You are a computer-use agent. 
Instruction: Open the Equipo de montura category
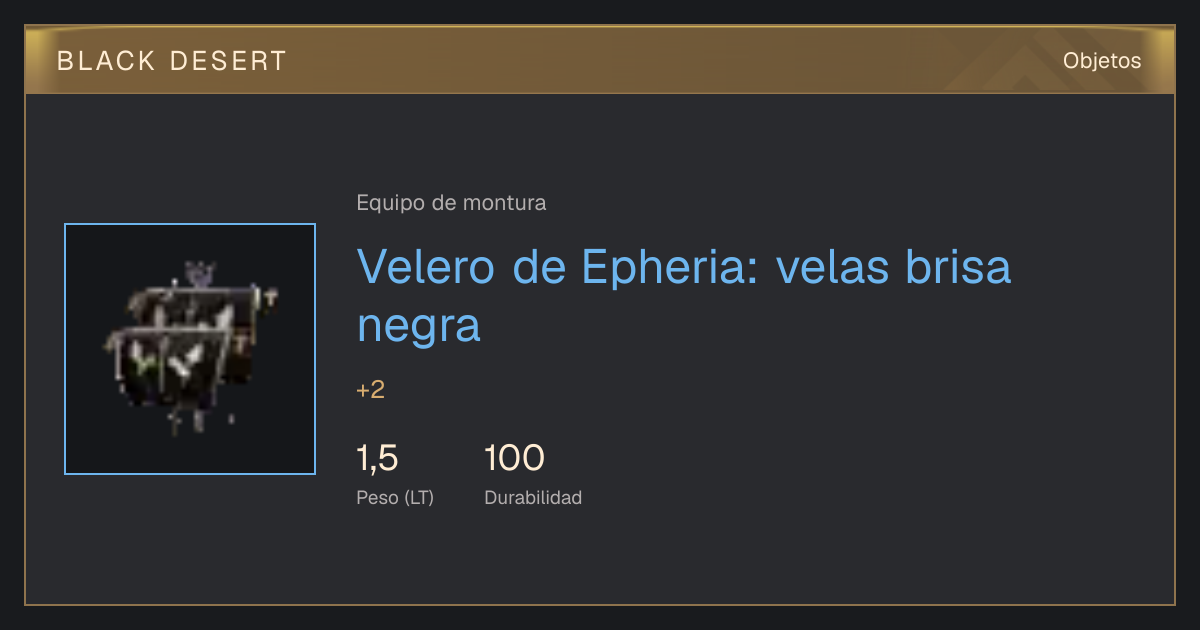(451, 203)
